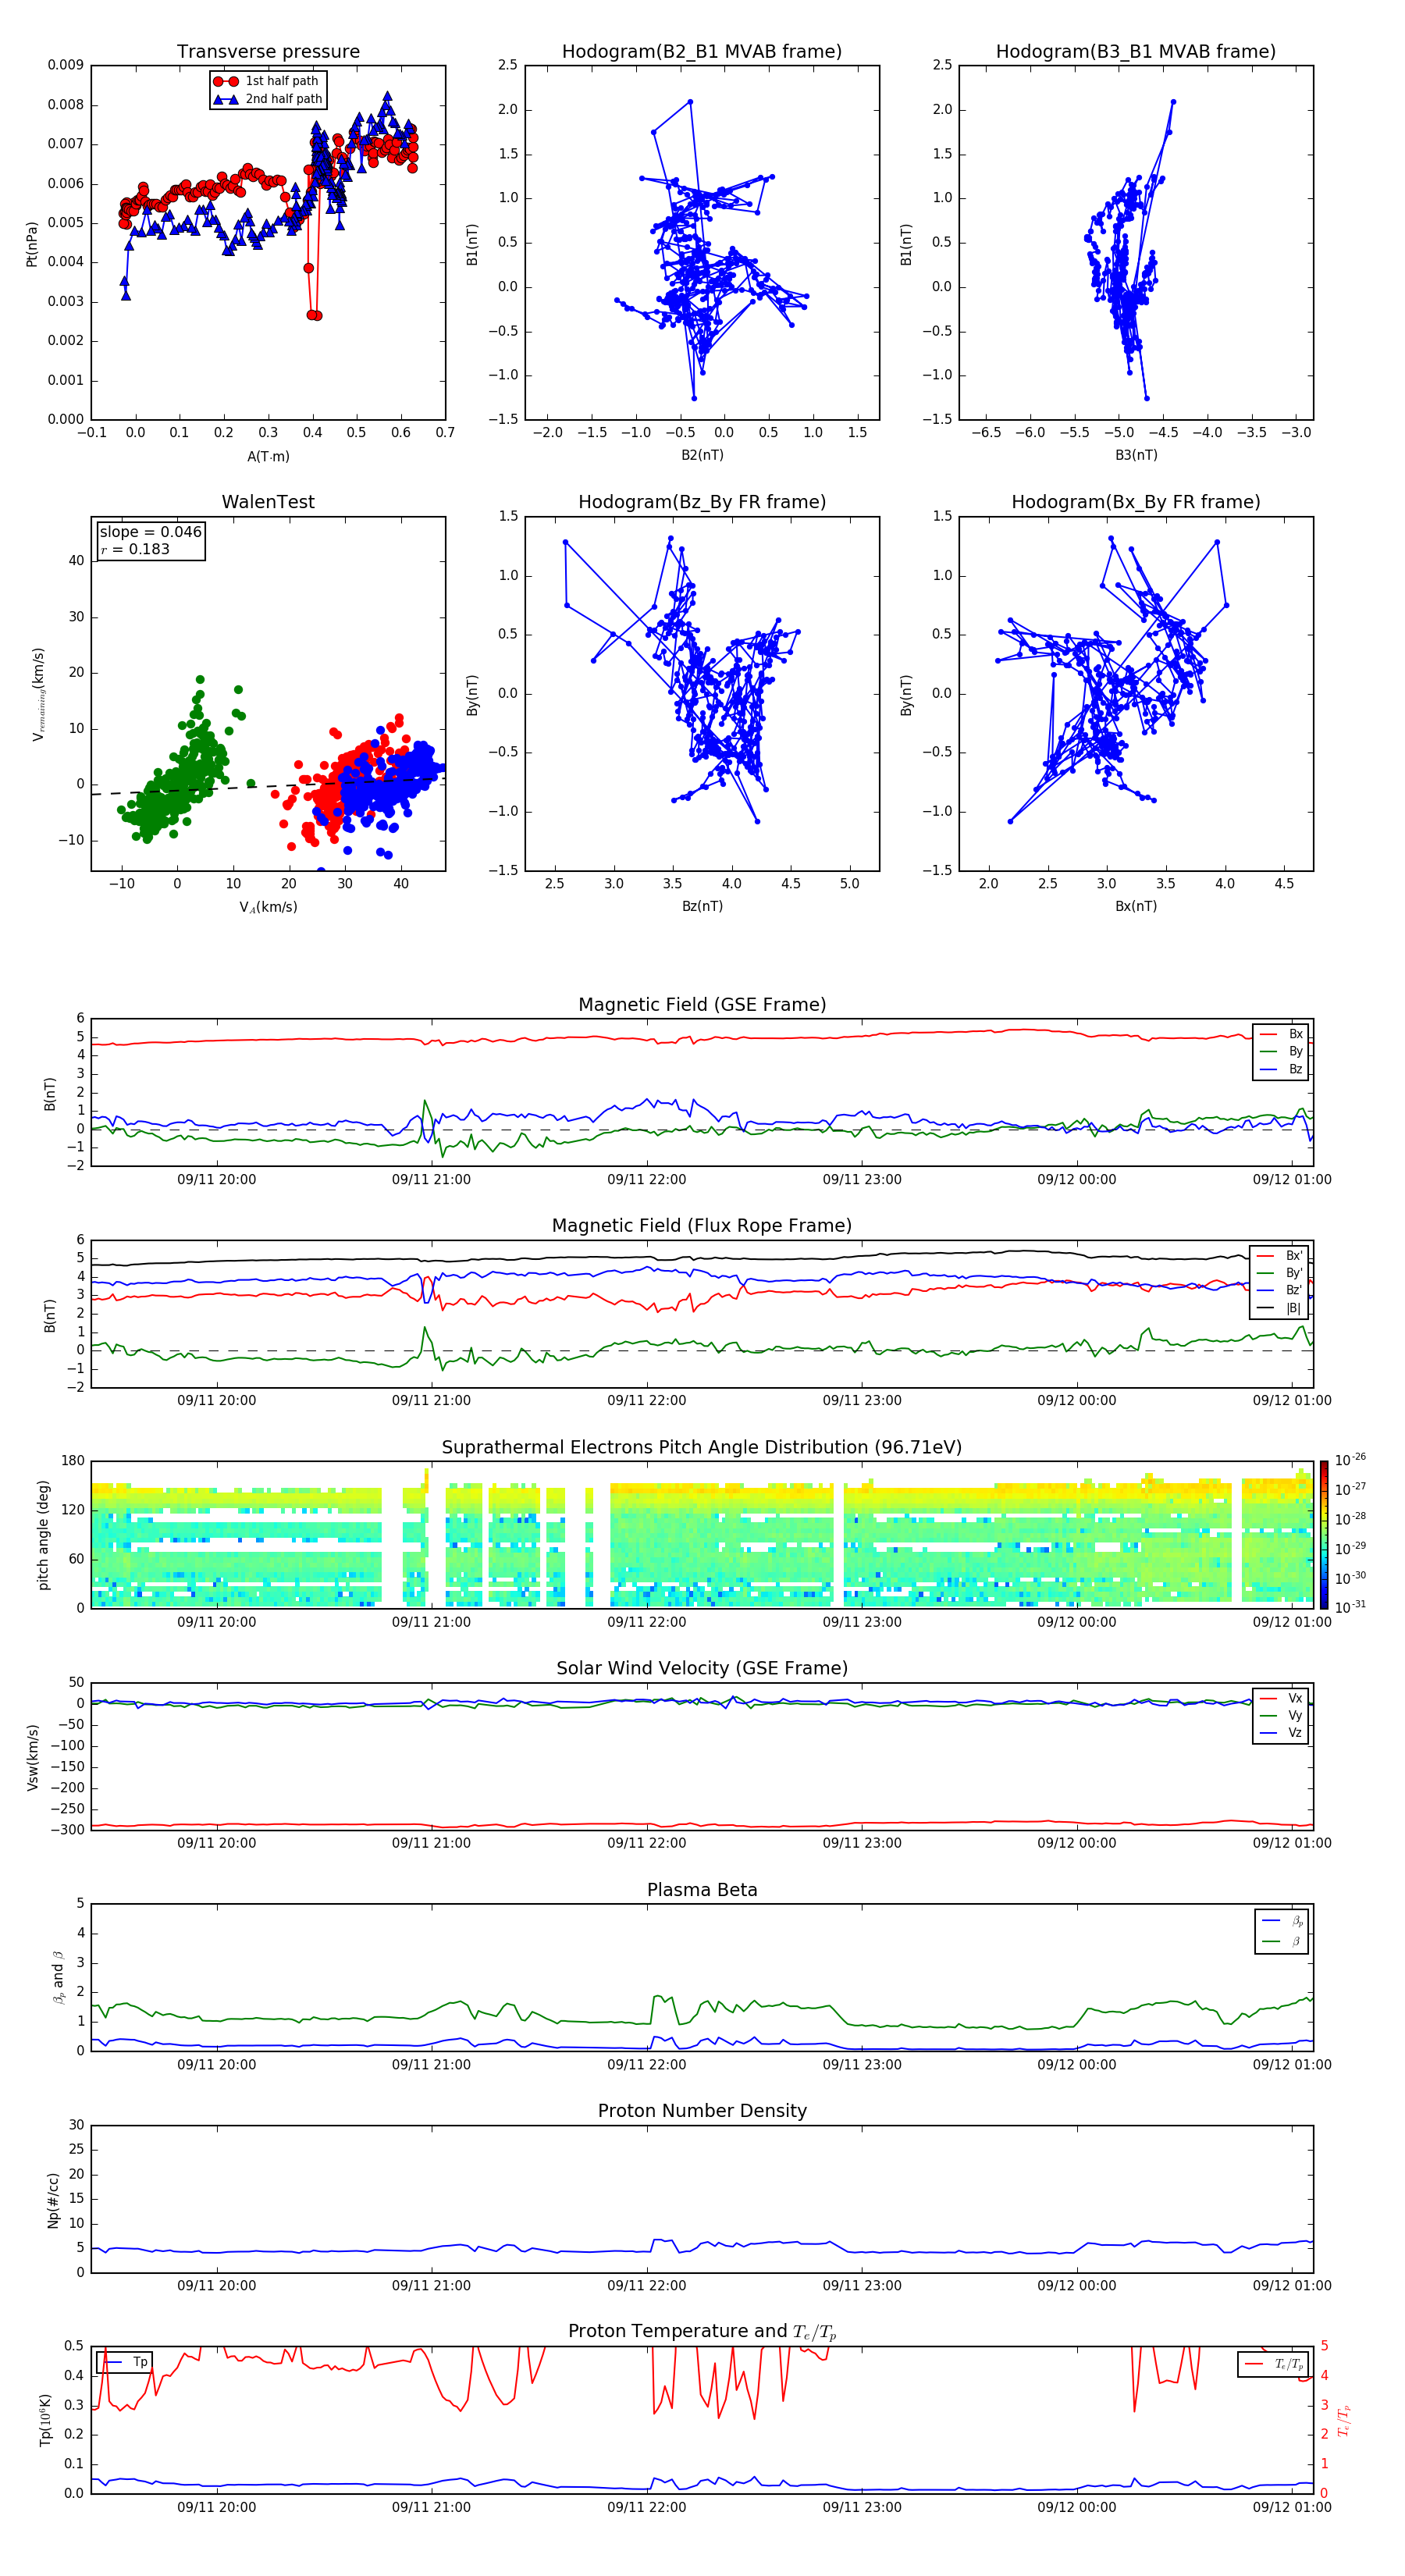Click '09/11 22:00' tick under Solar Wind Velocity
1405x2576 pixels.
[x=646, y=1843]
